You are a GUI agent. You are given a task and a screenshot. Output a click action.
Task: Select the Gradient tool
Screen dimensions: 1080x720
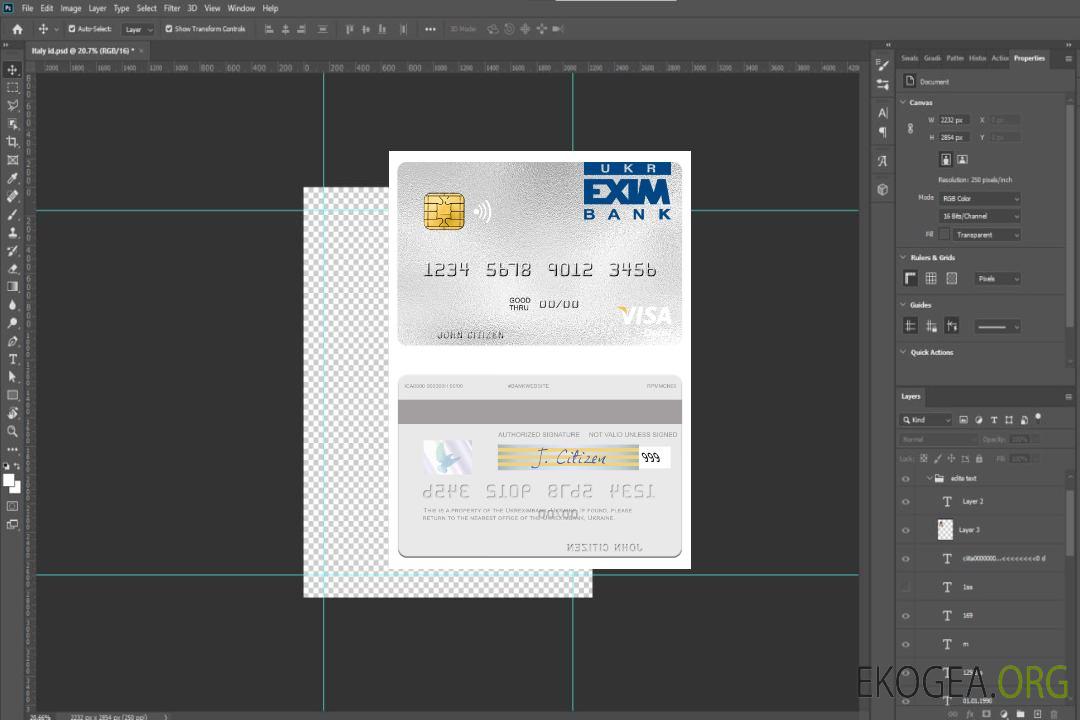[12, 287]
